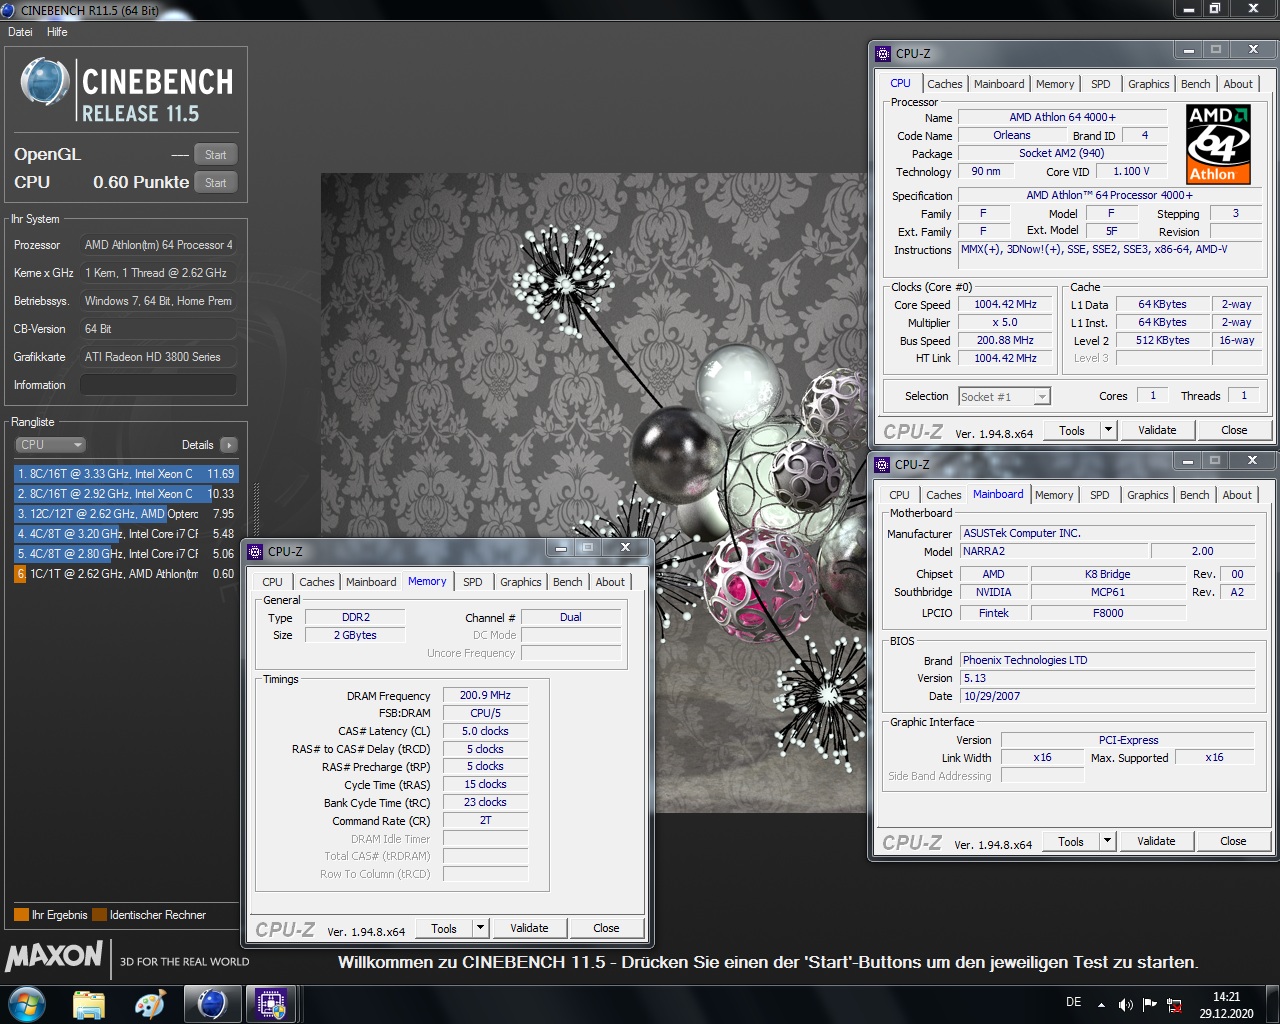Select ranking row 12C/12T AMD Opteron
The image size is (1280, 1024).
pyautogui.click(x=126, y=514)
